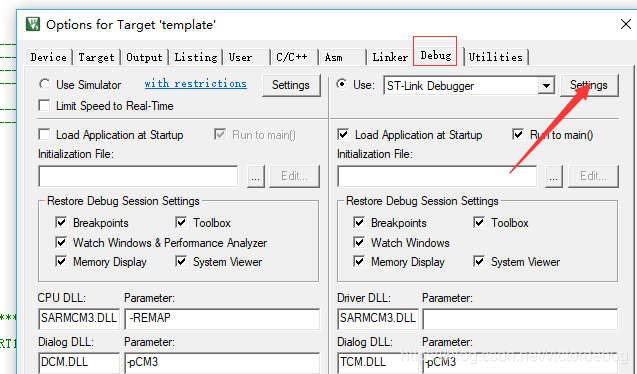Toggle debugger Watch Windows checkbox

click(x=359, y=242)
